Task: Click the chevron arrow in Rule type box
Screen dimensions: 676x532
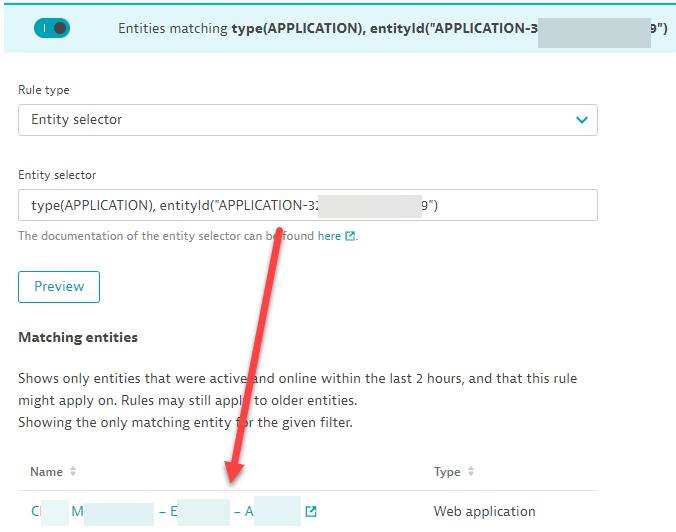Action: 581,120
